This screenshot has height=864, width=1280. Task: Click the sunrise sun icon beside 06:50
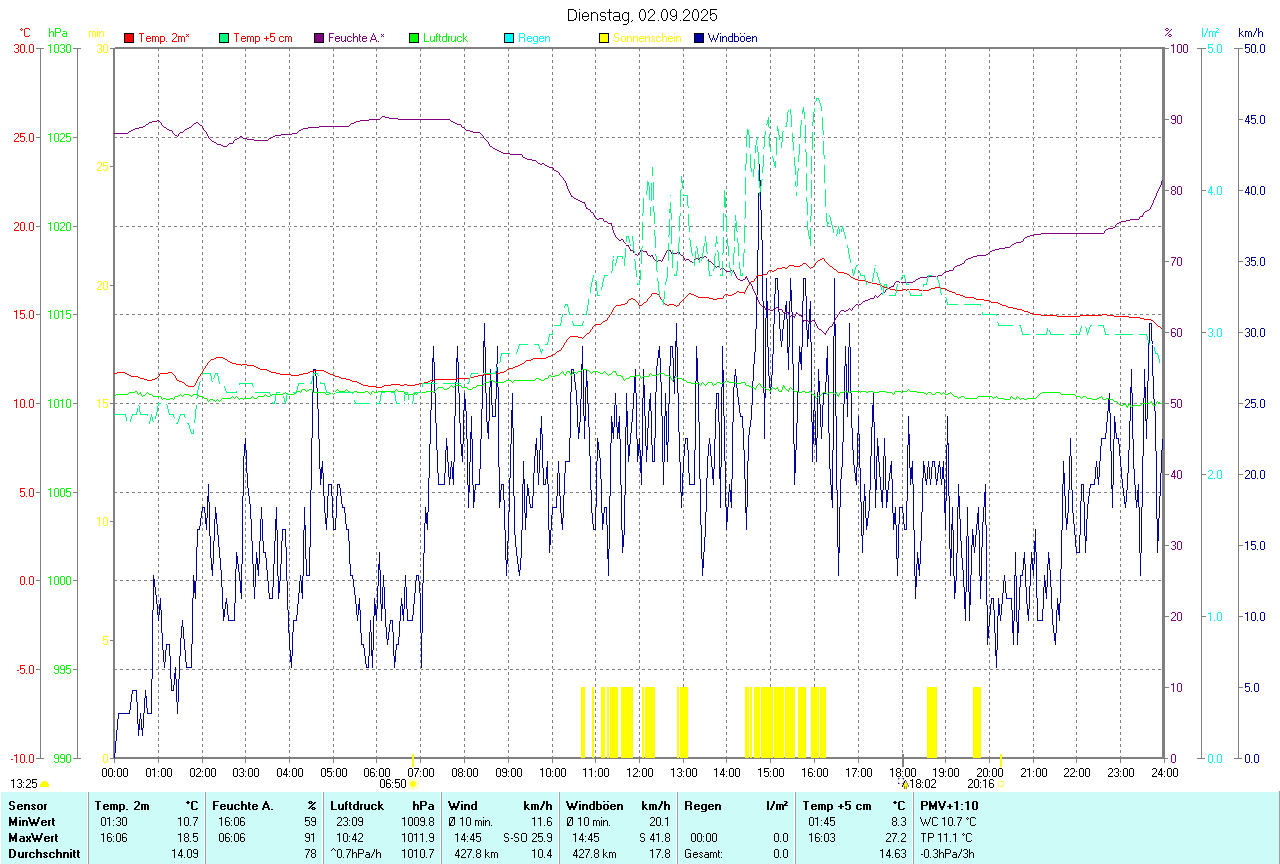[x=412, y=785]
